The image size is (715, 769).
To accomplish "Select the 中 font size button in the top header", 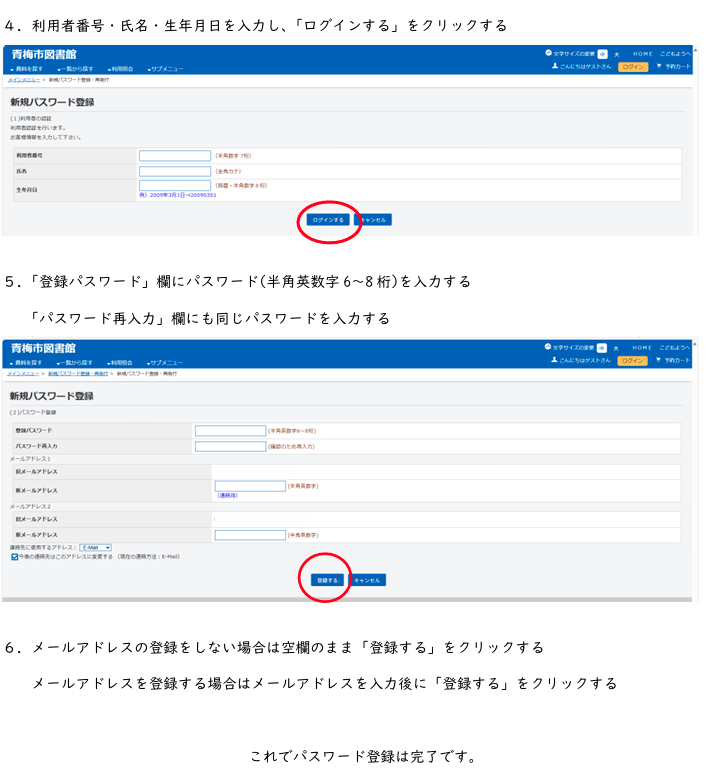I will 602,53.
